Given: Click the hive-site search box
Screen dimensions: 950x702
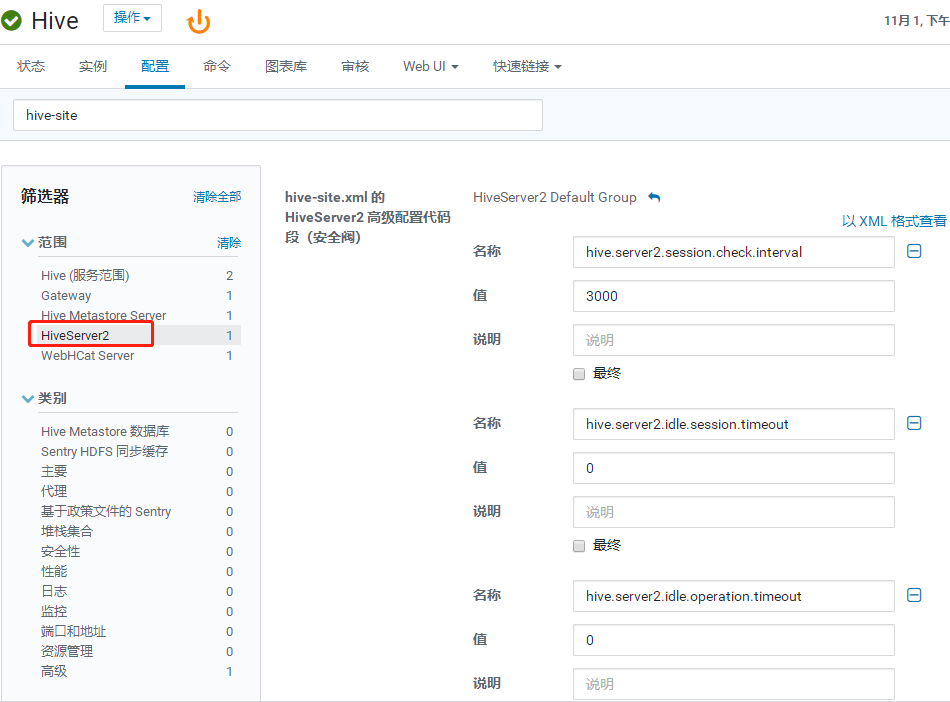Looking at the screenshot, I should [277, 115].
